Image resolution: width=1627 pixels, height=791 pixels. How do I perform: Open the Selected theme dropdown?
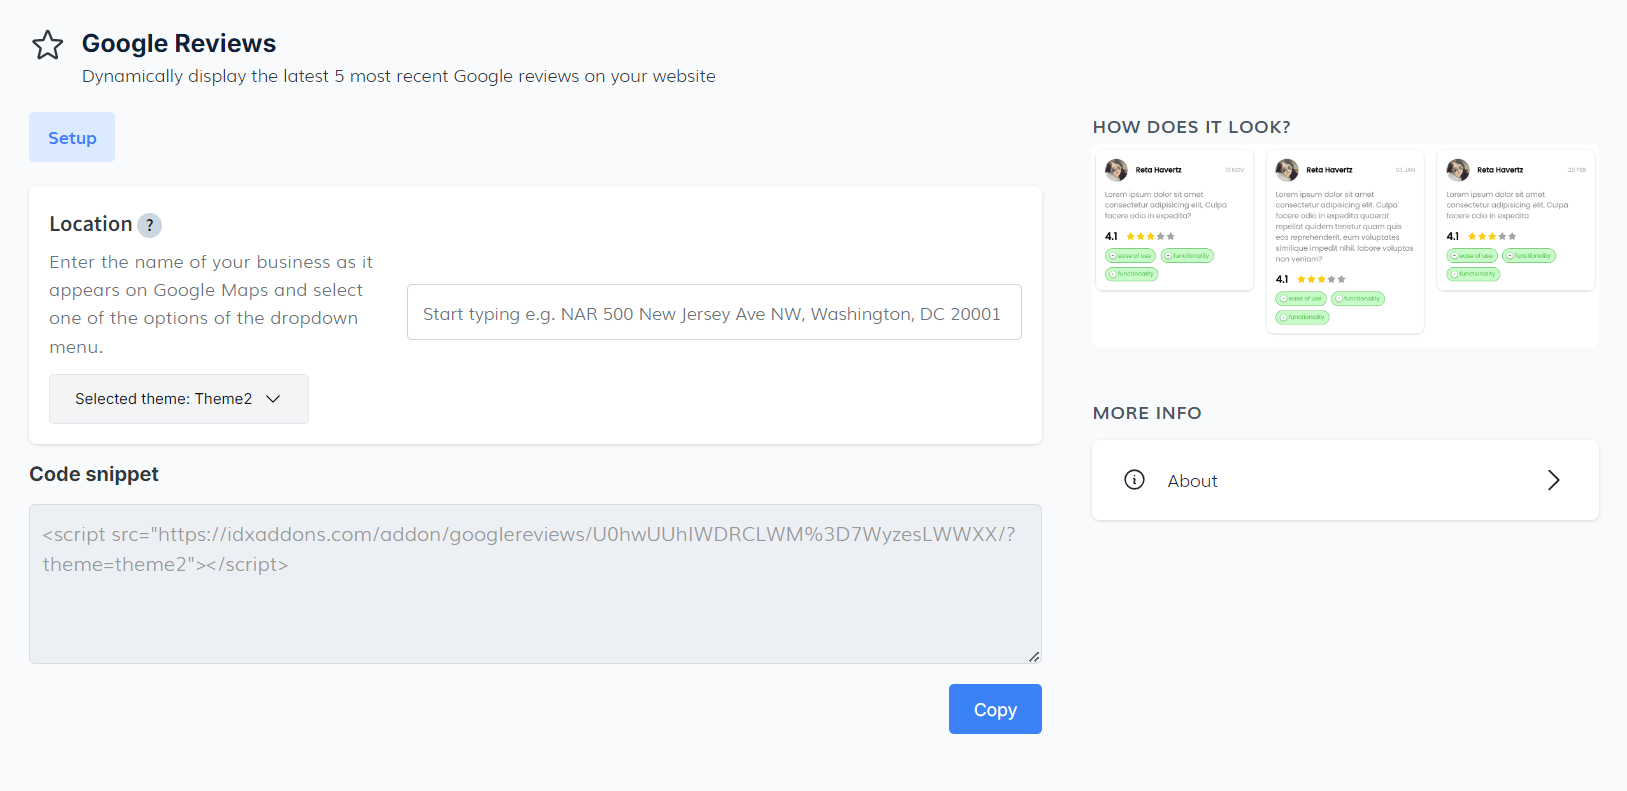(178, 399)
